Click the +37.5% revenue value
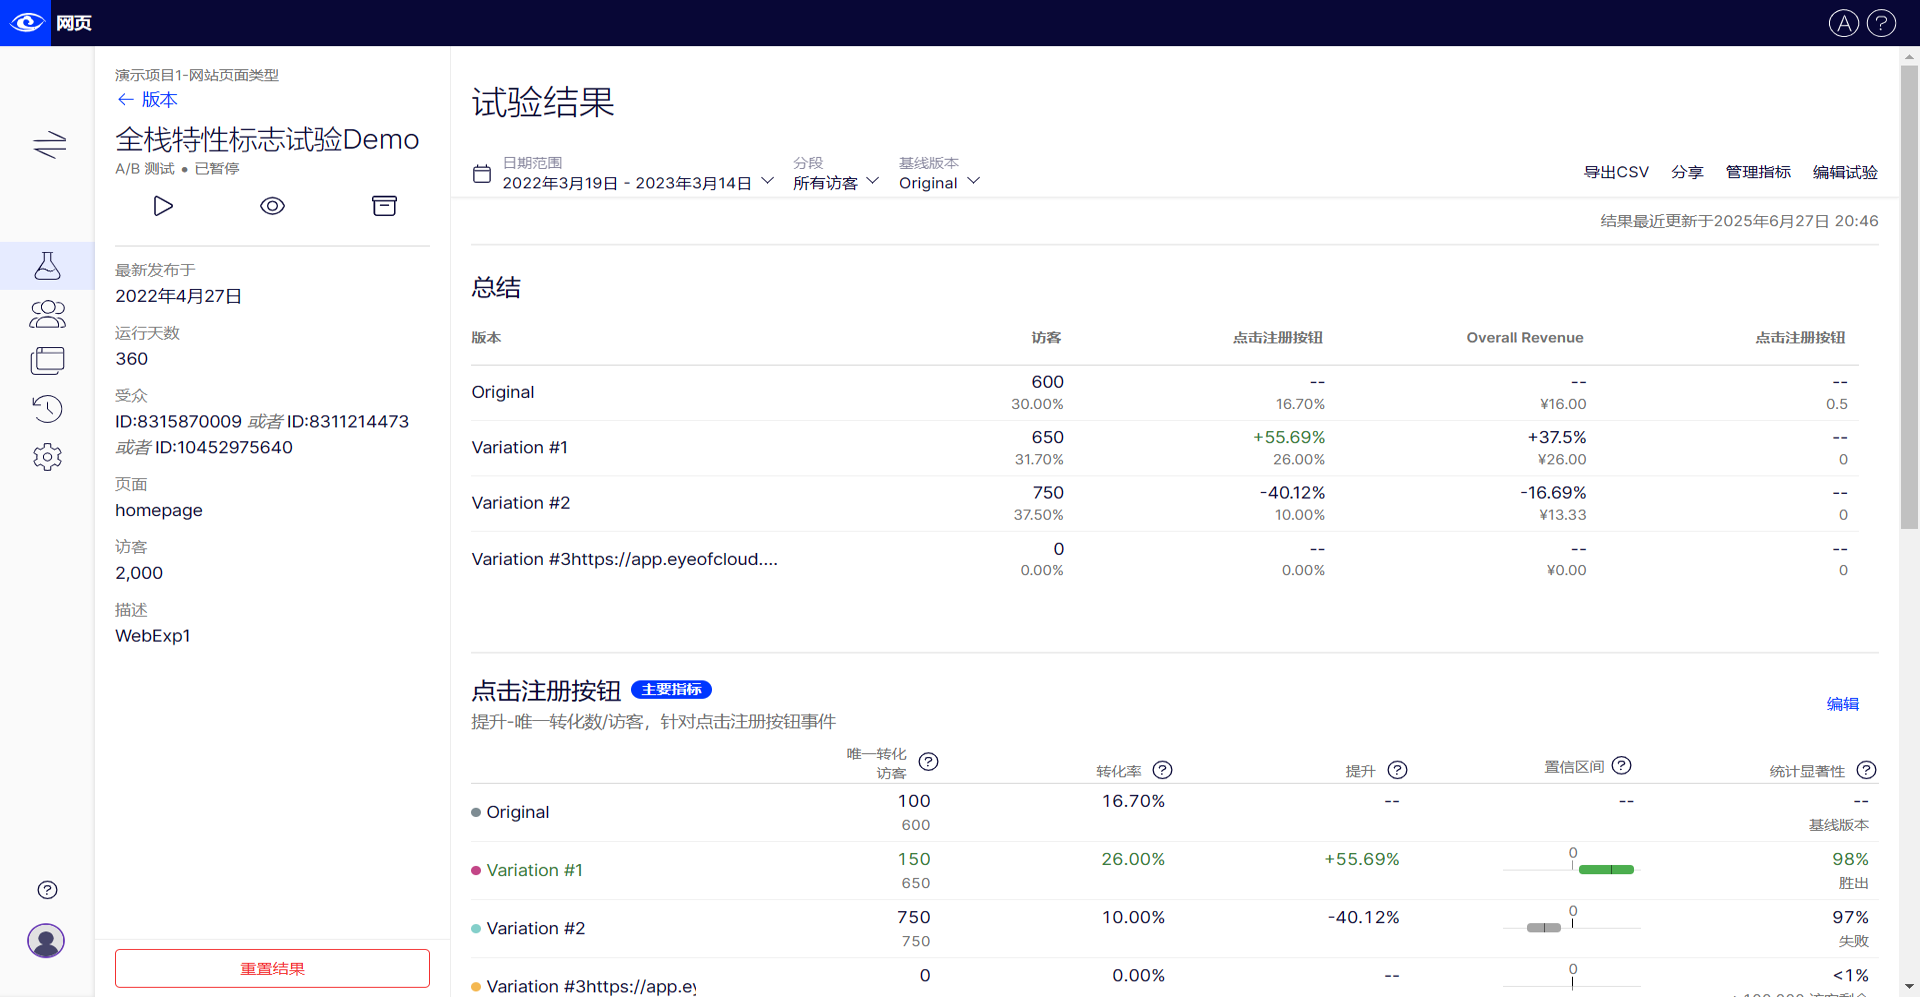Viewport: 1920px width, 997px height. coord(1557,437)
